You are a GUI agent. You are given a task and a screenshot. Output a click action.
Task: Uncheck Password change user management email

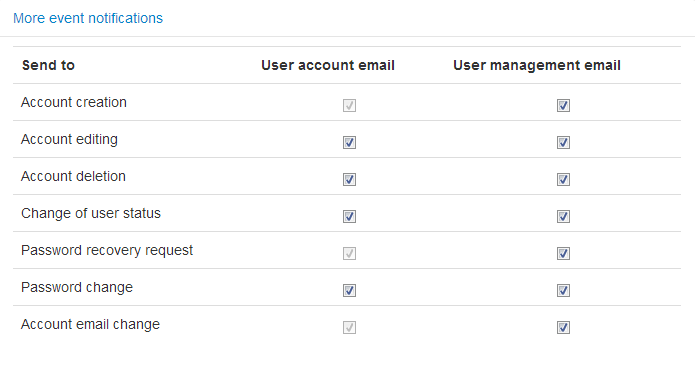[x=563, y=290]
